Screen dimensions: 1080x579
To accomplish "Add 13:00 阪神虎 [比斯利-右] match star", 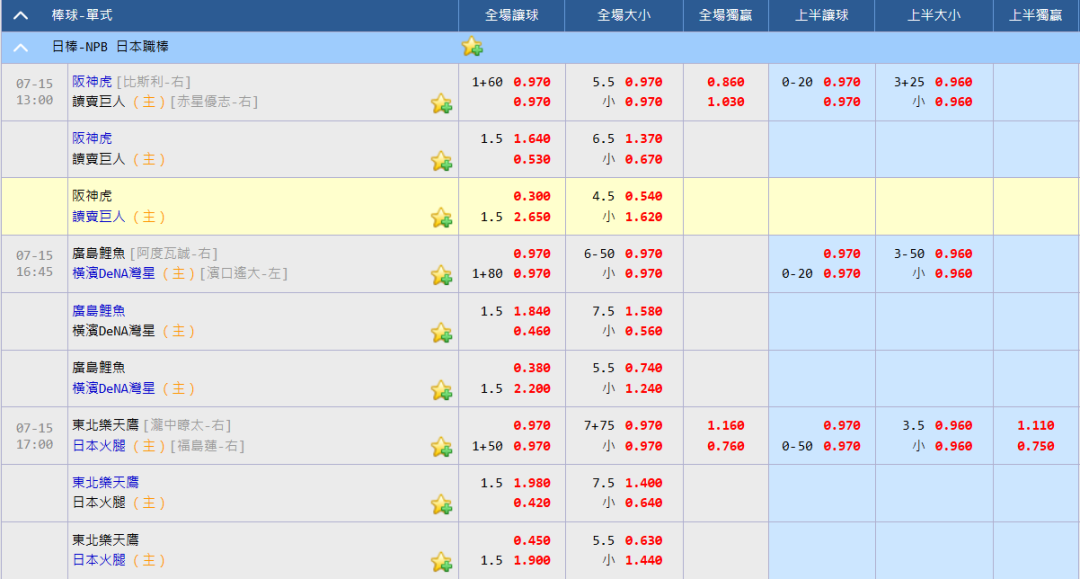I will click(442, 103).
